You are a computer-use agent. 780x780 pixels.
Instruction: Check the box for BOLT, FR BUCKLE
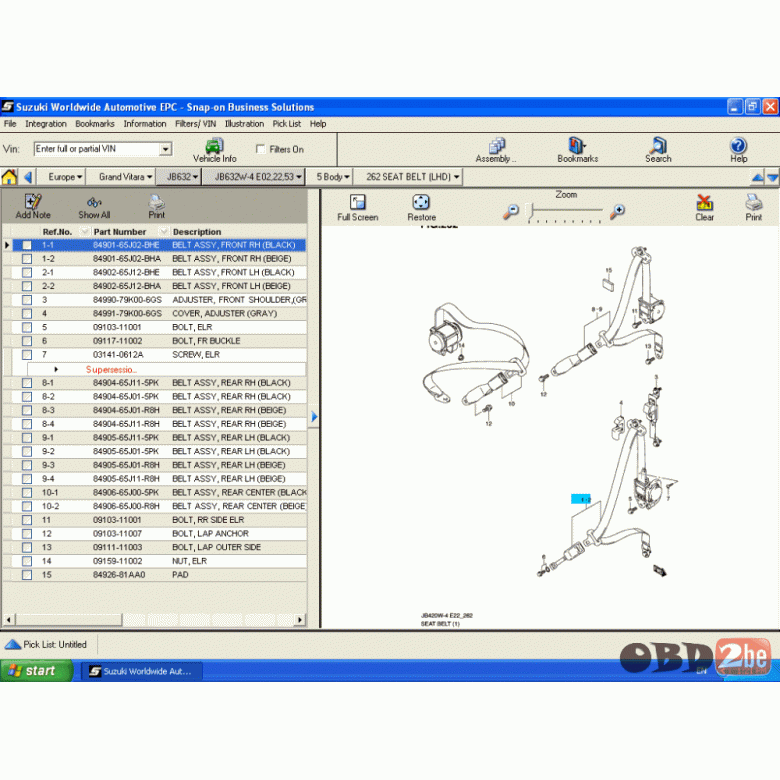point(27,341)
